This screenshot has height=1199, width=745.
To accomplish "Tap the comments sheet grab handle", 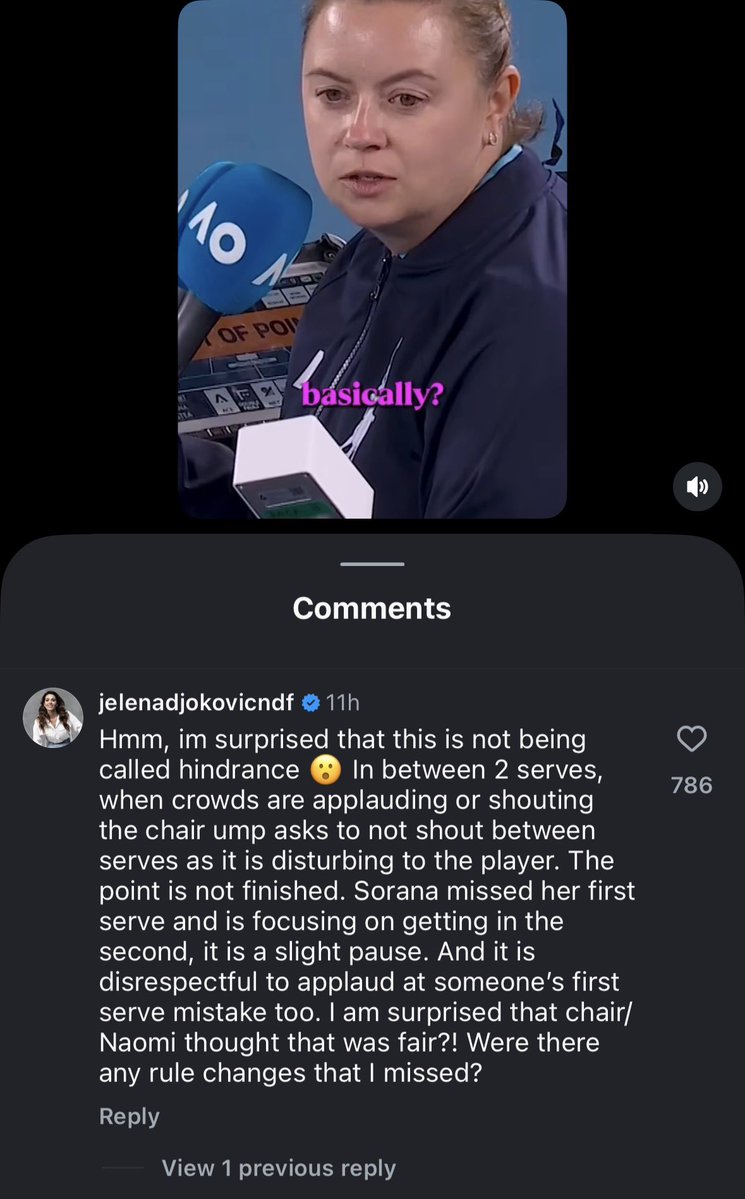I will (372, 564).
